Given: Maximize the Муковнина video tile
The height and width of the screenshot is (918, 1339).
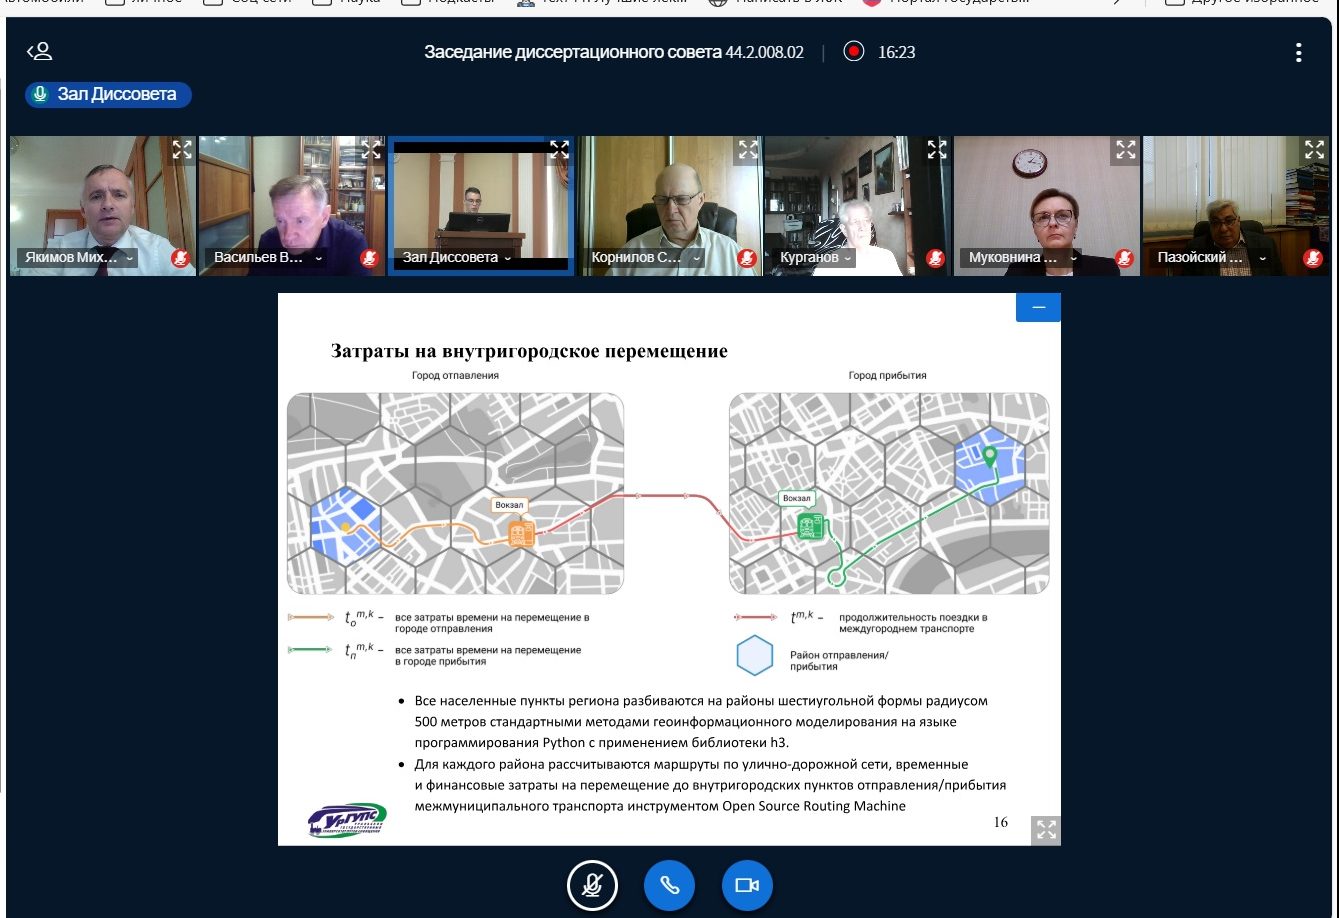Looking at the screenshot, I should [1126, 150].
